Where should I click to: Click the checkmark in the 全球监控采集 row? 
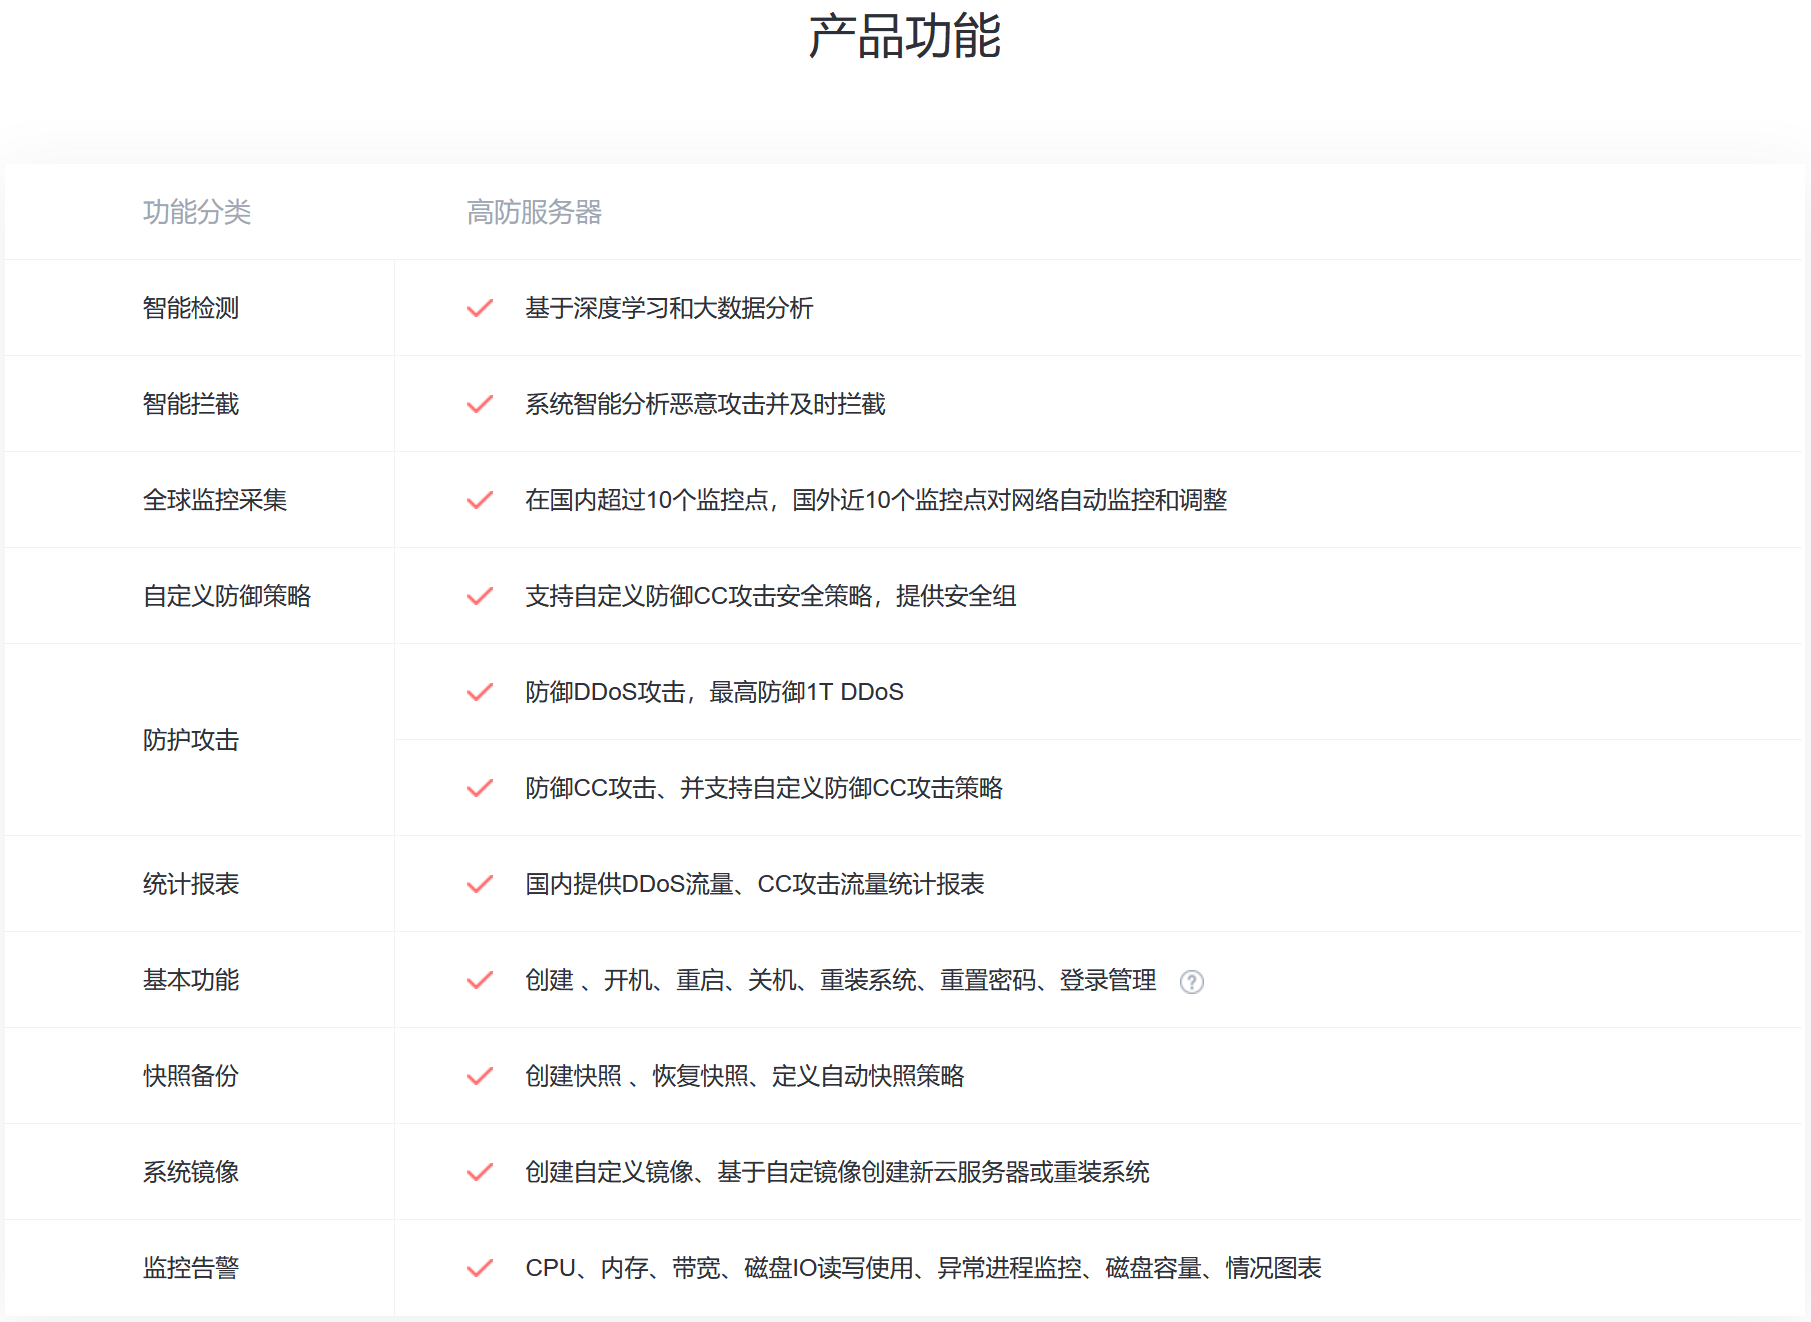click(480, 500)
